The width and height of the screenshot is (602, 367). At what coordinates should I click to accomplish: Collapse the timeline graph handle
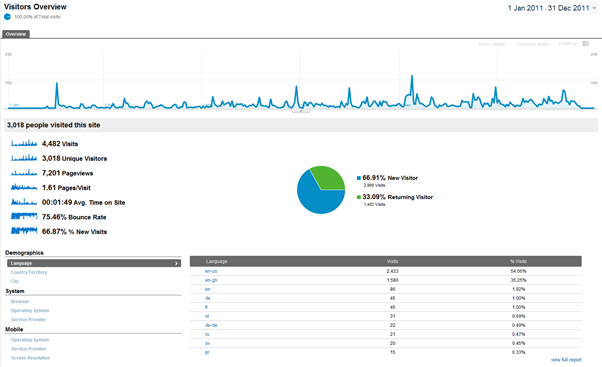click(x=301, y=111)
